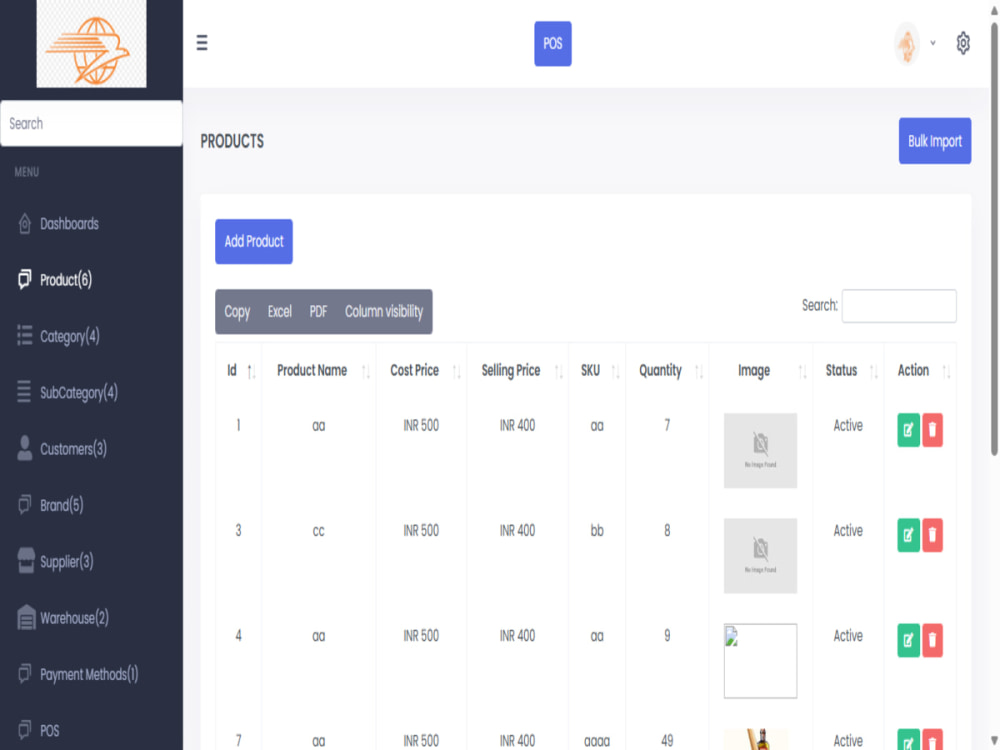Click the quantity value 49
This screenshot has height=750, width=1000.
[x=667, y=740]
